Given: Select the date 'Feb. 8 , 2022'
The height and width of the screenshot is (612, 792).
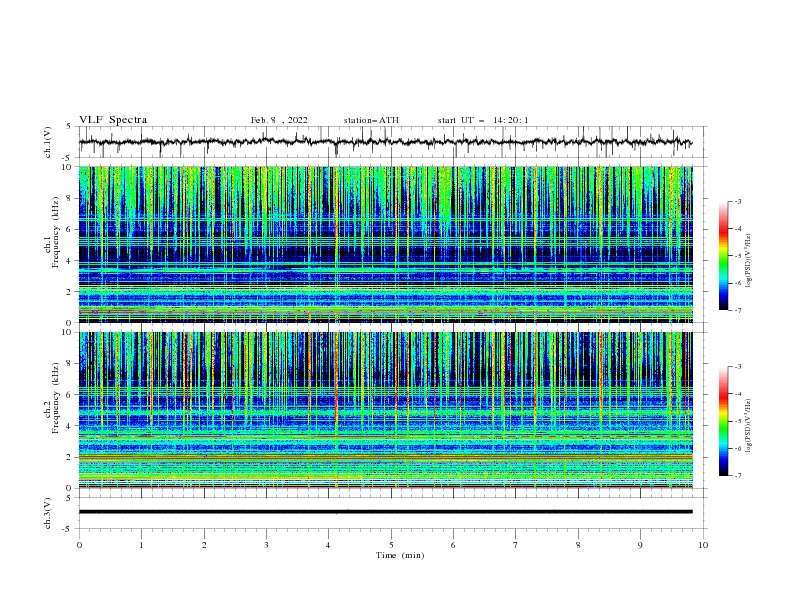Looking at the screenshot, I should click(x=279, y=120).
